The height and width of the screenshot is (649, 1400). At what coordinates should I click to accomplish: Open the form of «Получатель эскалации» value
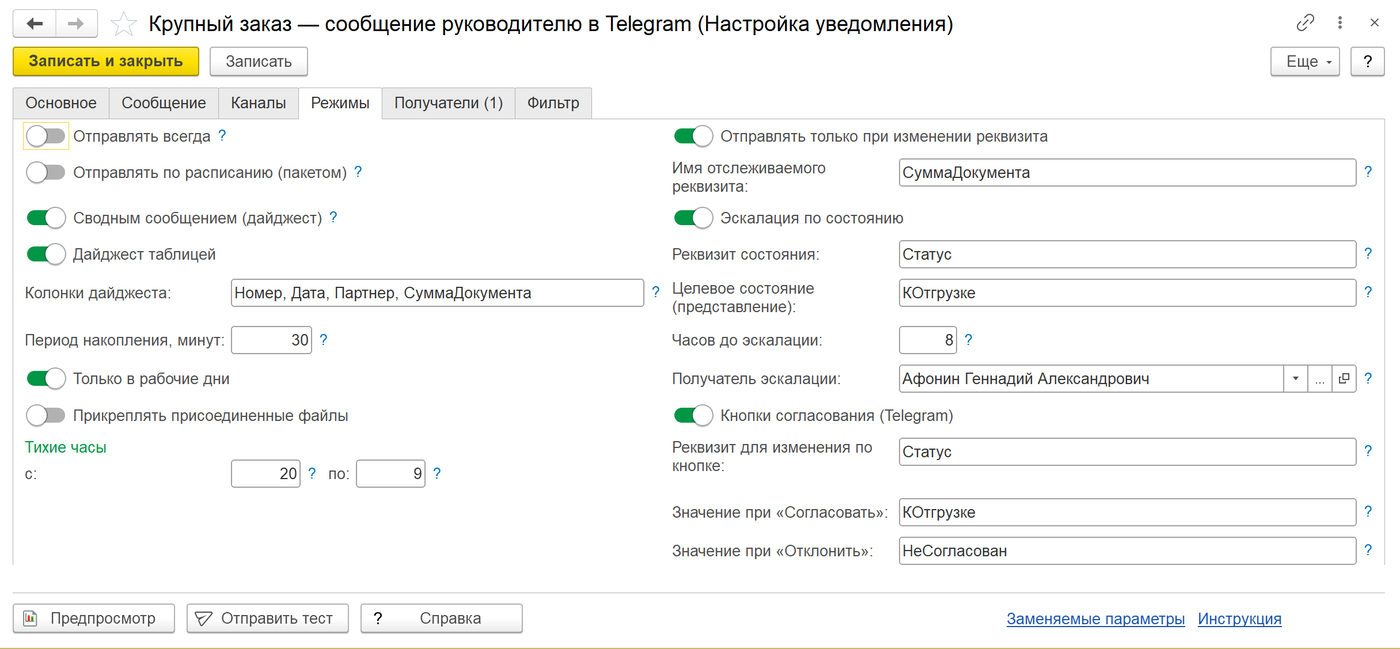pos(1344,379)
